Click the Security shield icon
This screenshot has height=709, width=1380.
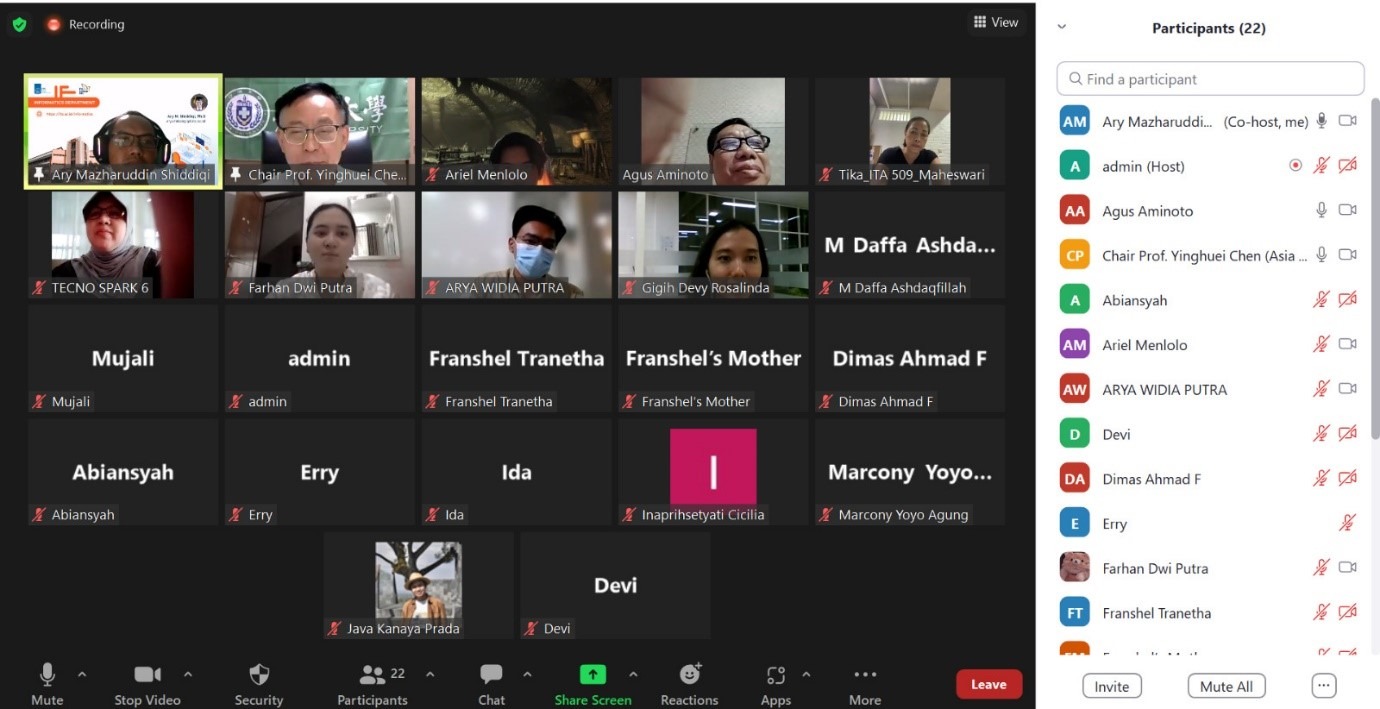click(x=259, y=675)
